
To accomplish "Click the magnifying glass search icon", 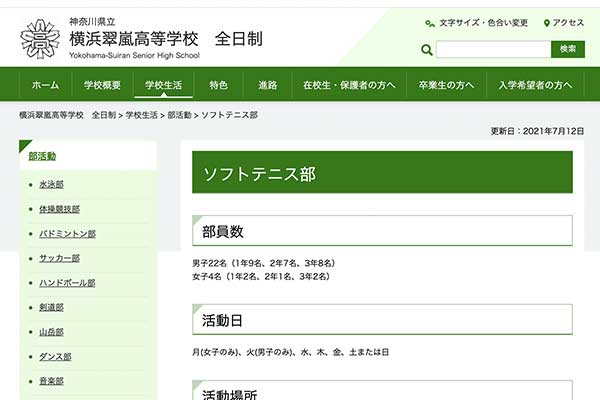I will coord(427,49).
